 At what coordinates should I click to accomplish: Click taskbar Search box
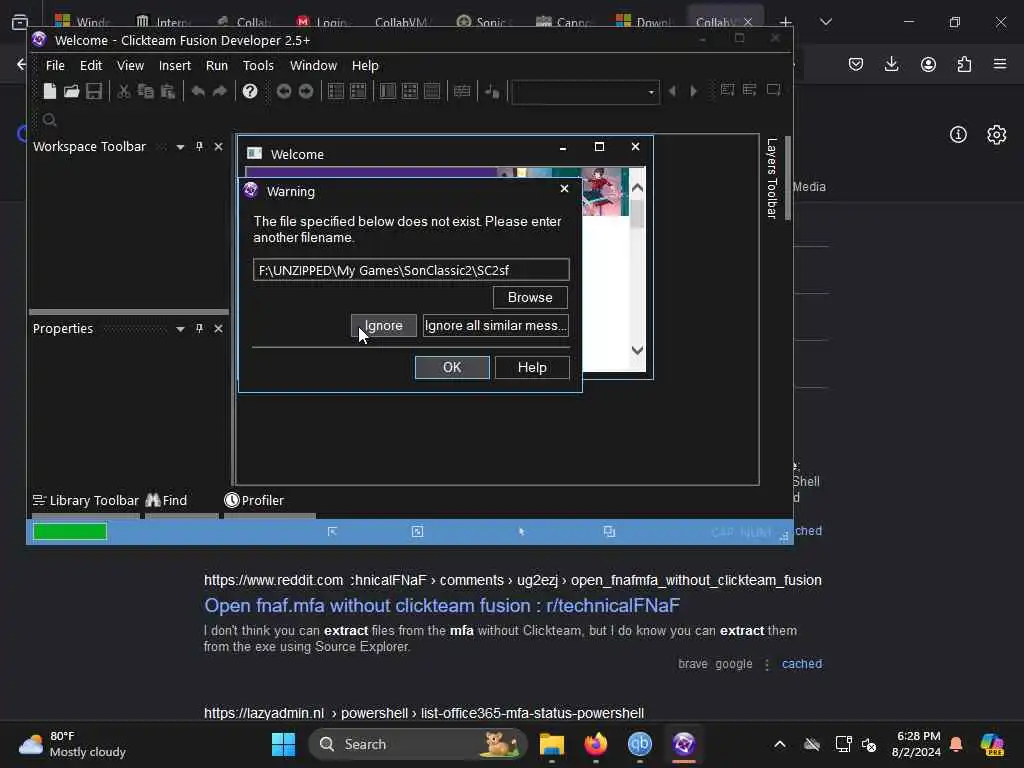[x=418, y=744]
